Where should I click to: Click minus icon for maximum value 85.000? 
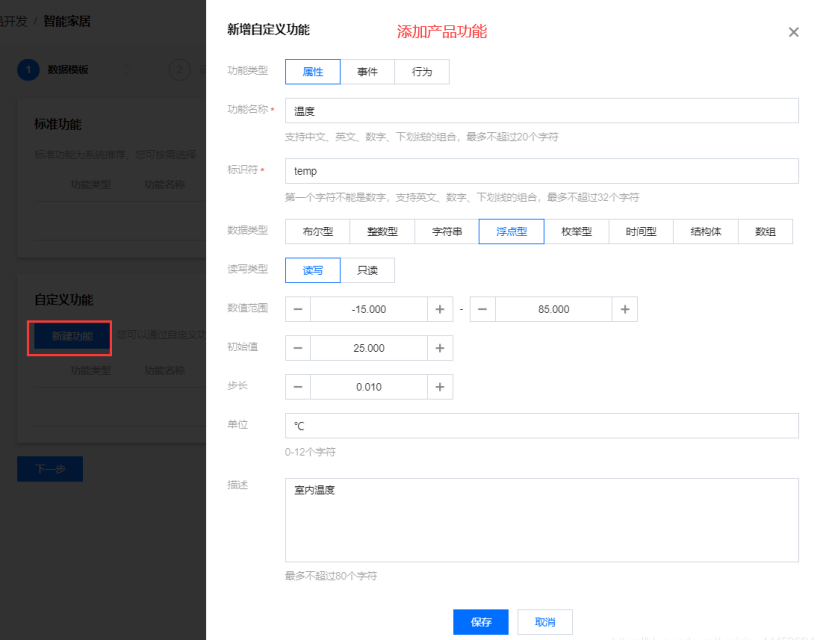483,309
